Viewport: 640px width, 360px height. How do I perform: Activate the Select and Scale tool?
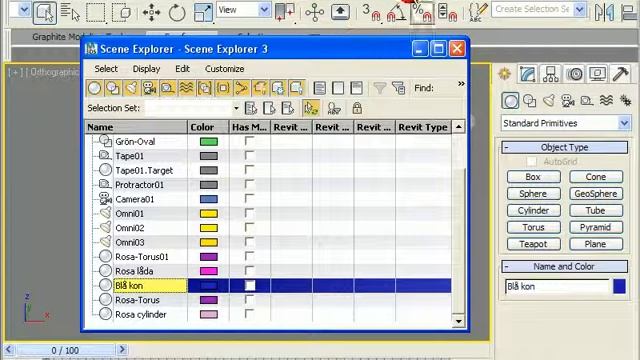[x=203, y=13]
